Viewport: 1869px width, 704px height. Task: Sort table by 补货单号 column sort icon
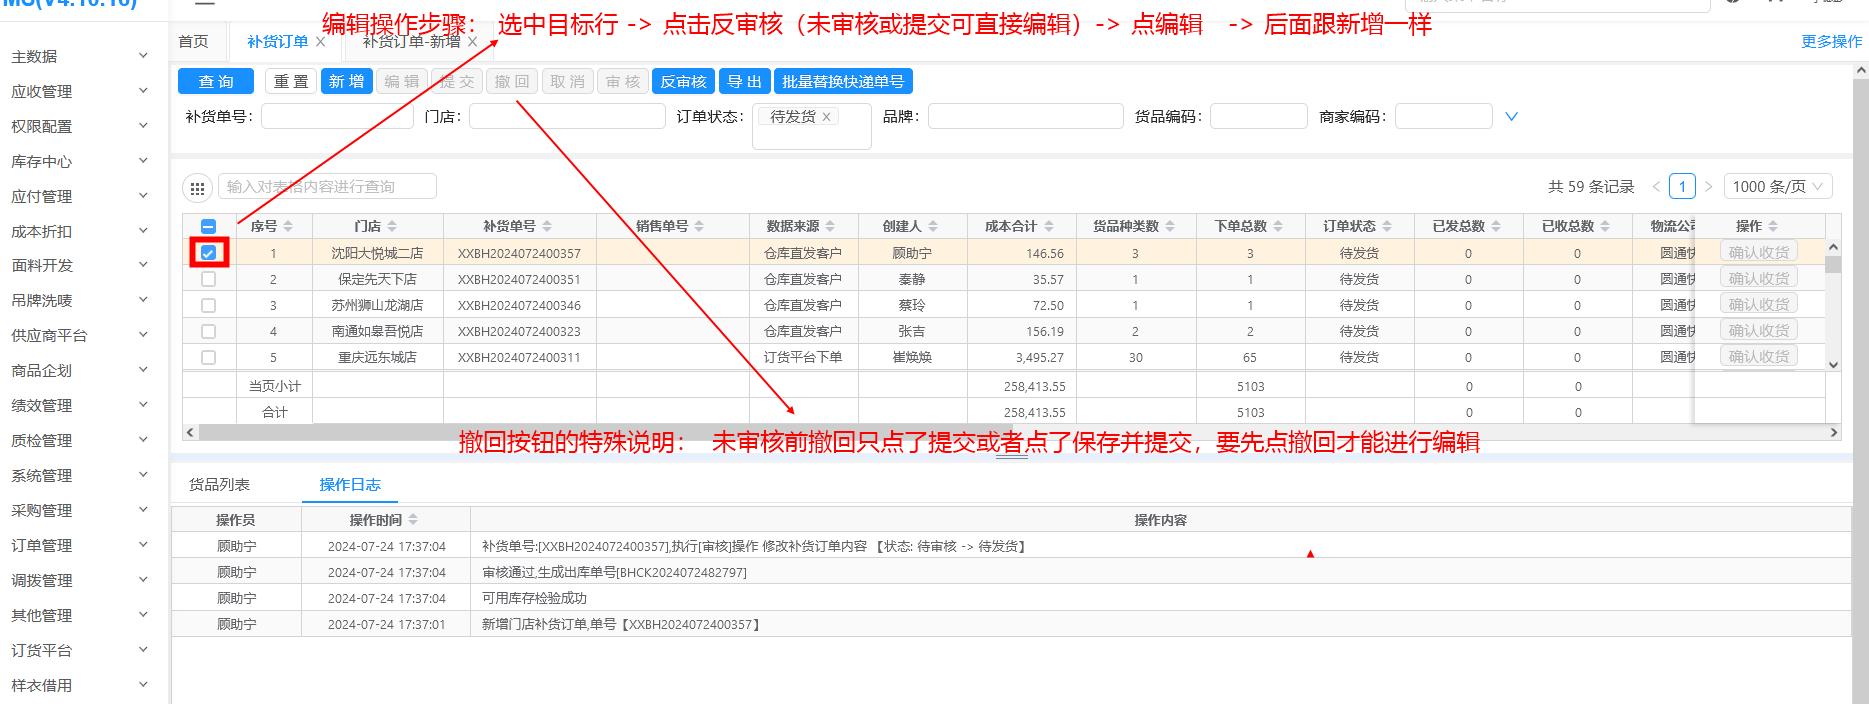point(547,227)
